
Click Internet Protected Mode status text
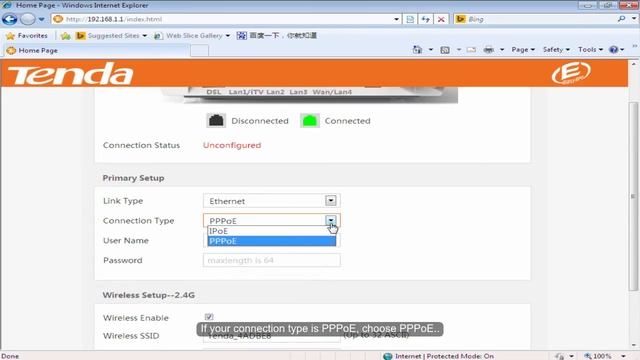pos(444,356)
